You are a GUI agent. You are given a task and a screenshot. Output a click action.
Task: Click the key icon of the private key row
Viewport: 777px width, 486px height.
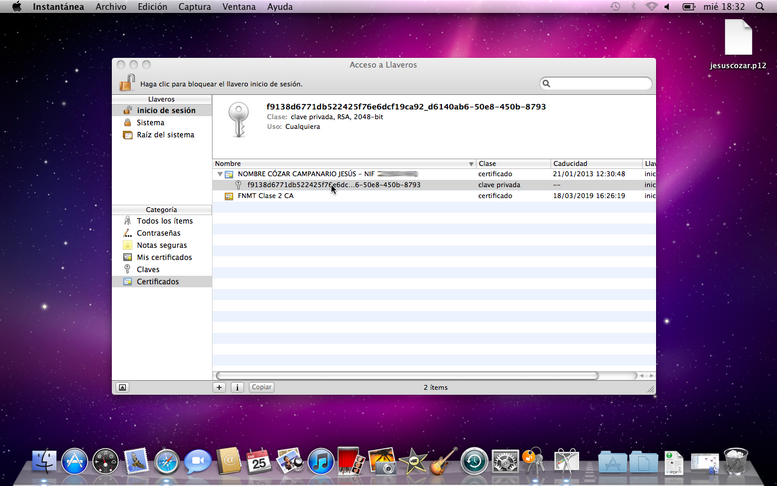(238, 185)
